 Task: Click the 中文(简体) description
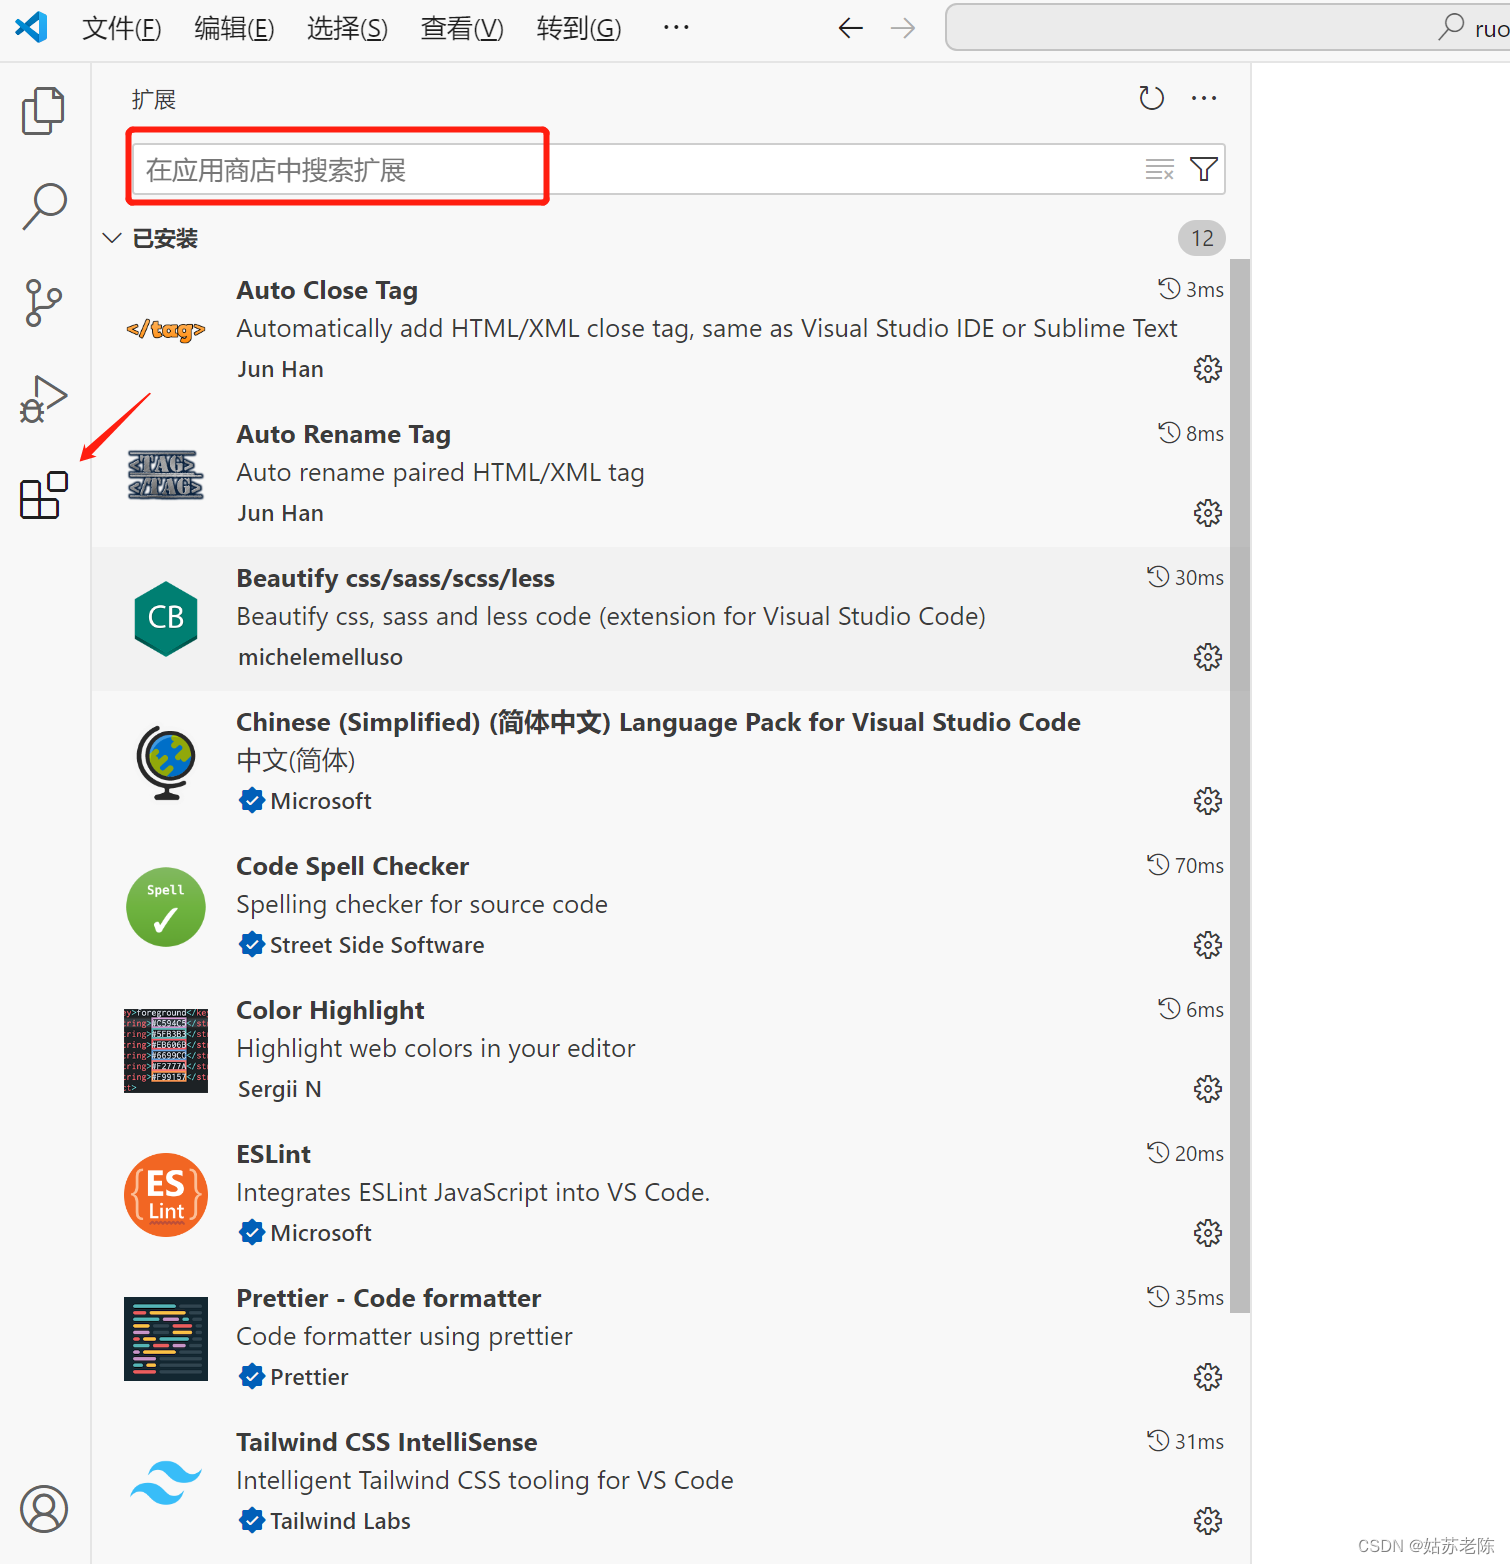(295, 760)
